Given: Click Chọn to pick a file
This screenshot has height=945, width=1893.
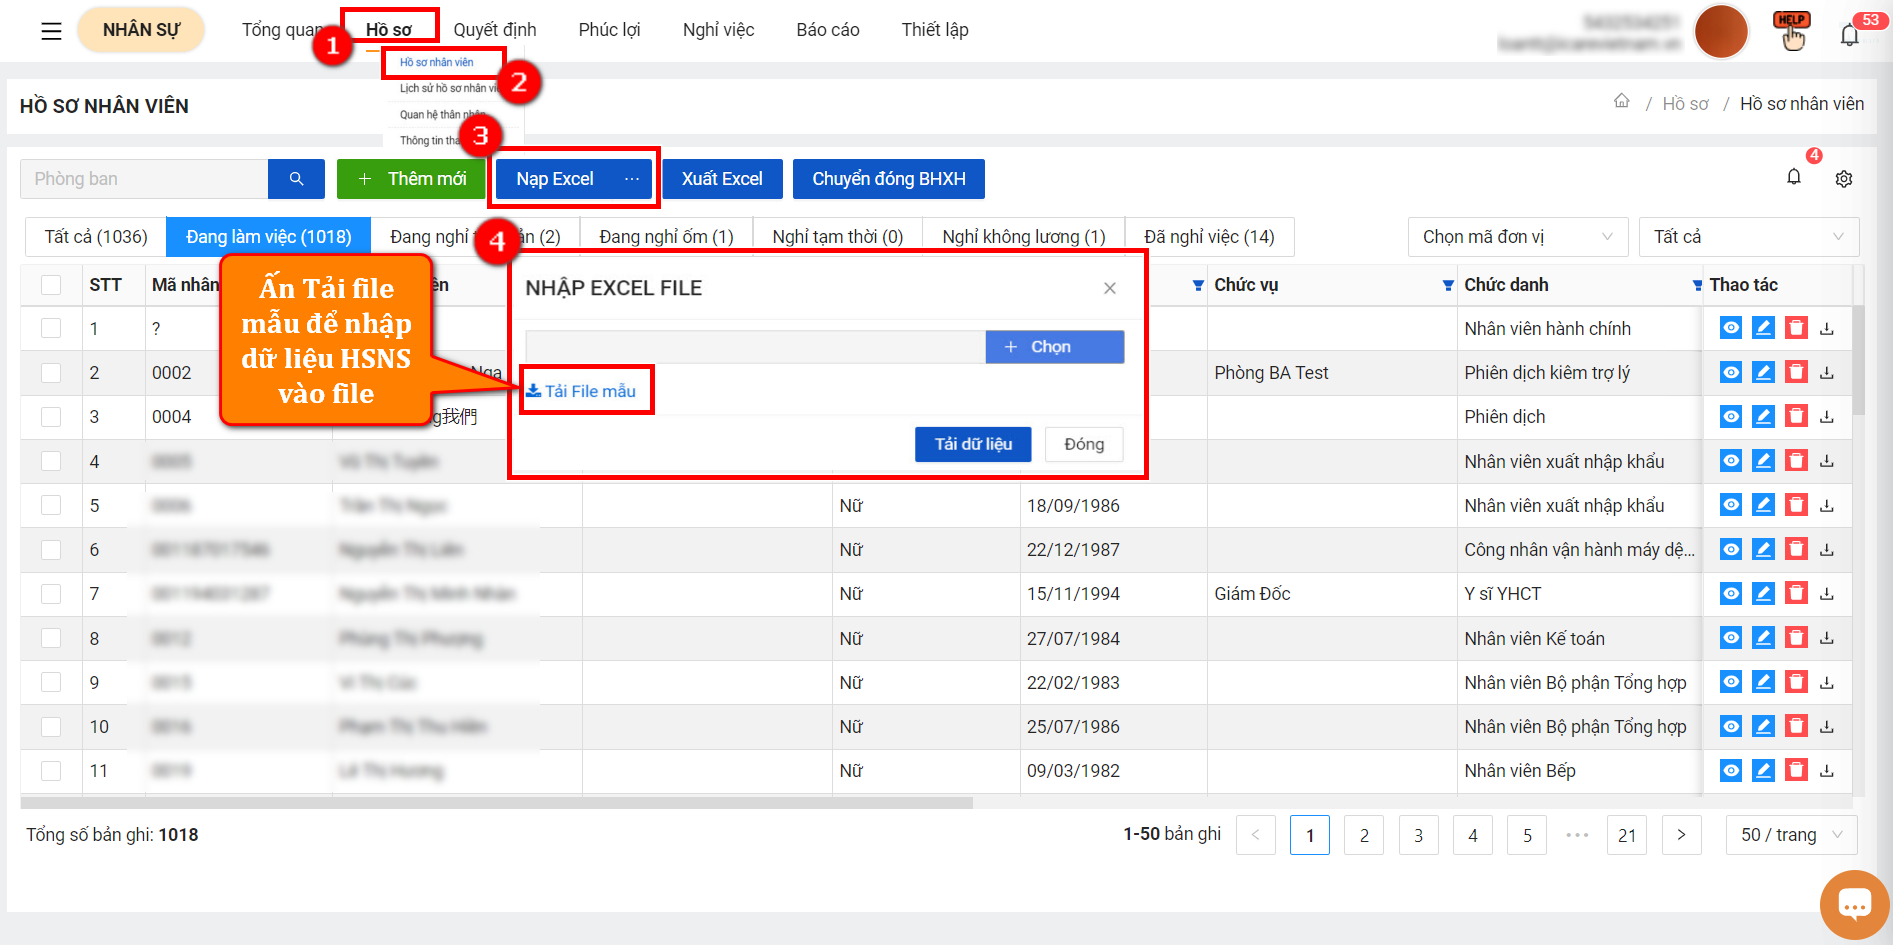Looking at the screenshot, I should pos(1055,347).
